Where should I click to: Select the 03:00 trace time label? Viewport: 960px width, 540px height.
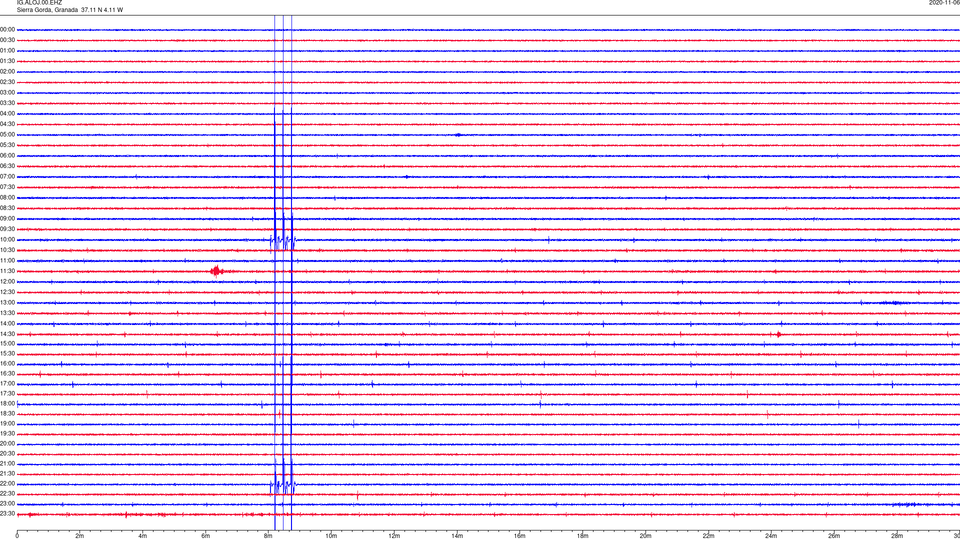pos(7,93)
